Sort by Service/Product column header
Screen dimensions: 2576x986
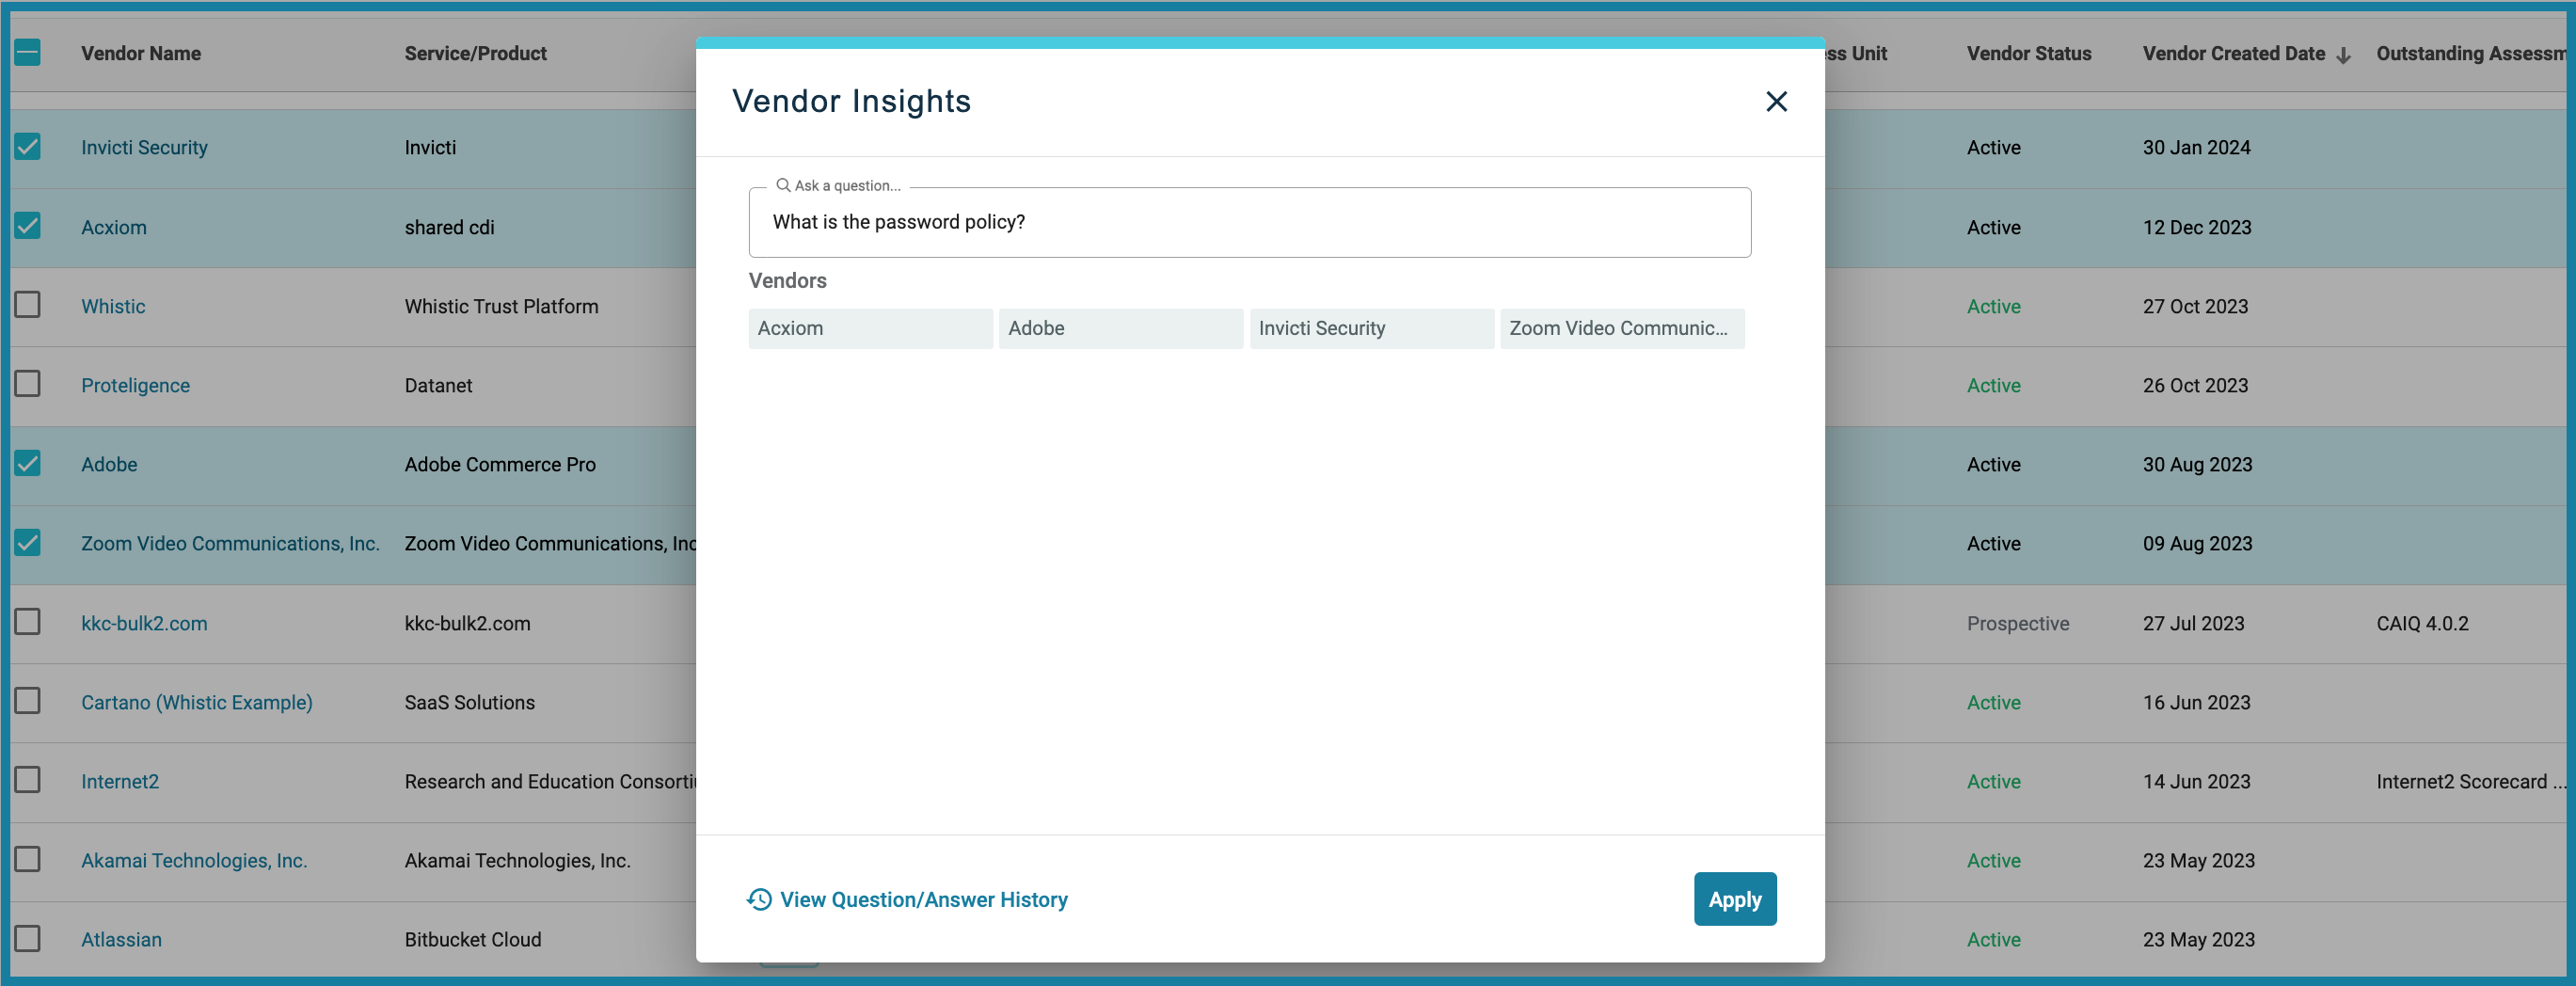tap(475, 53)
